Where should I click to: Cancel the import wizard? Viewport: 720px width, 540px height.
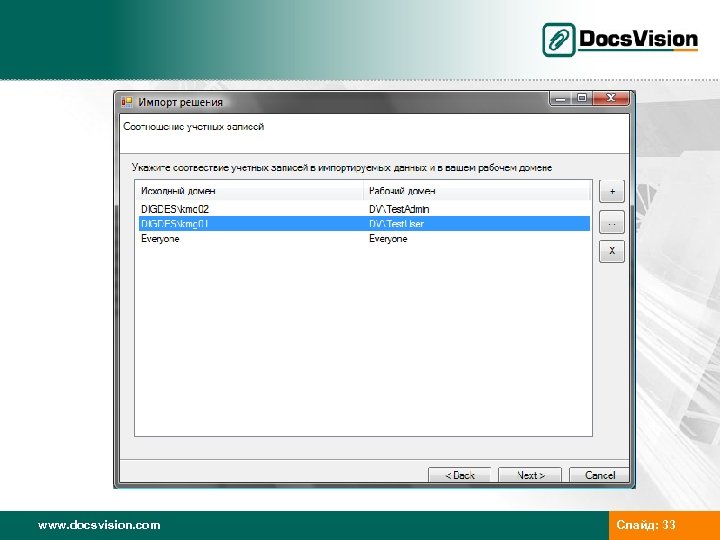point(599,475)
